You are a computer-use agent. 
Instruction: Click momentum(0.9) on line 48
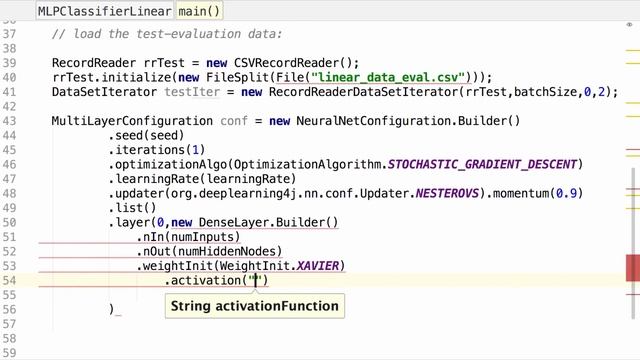click(538, 193)
